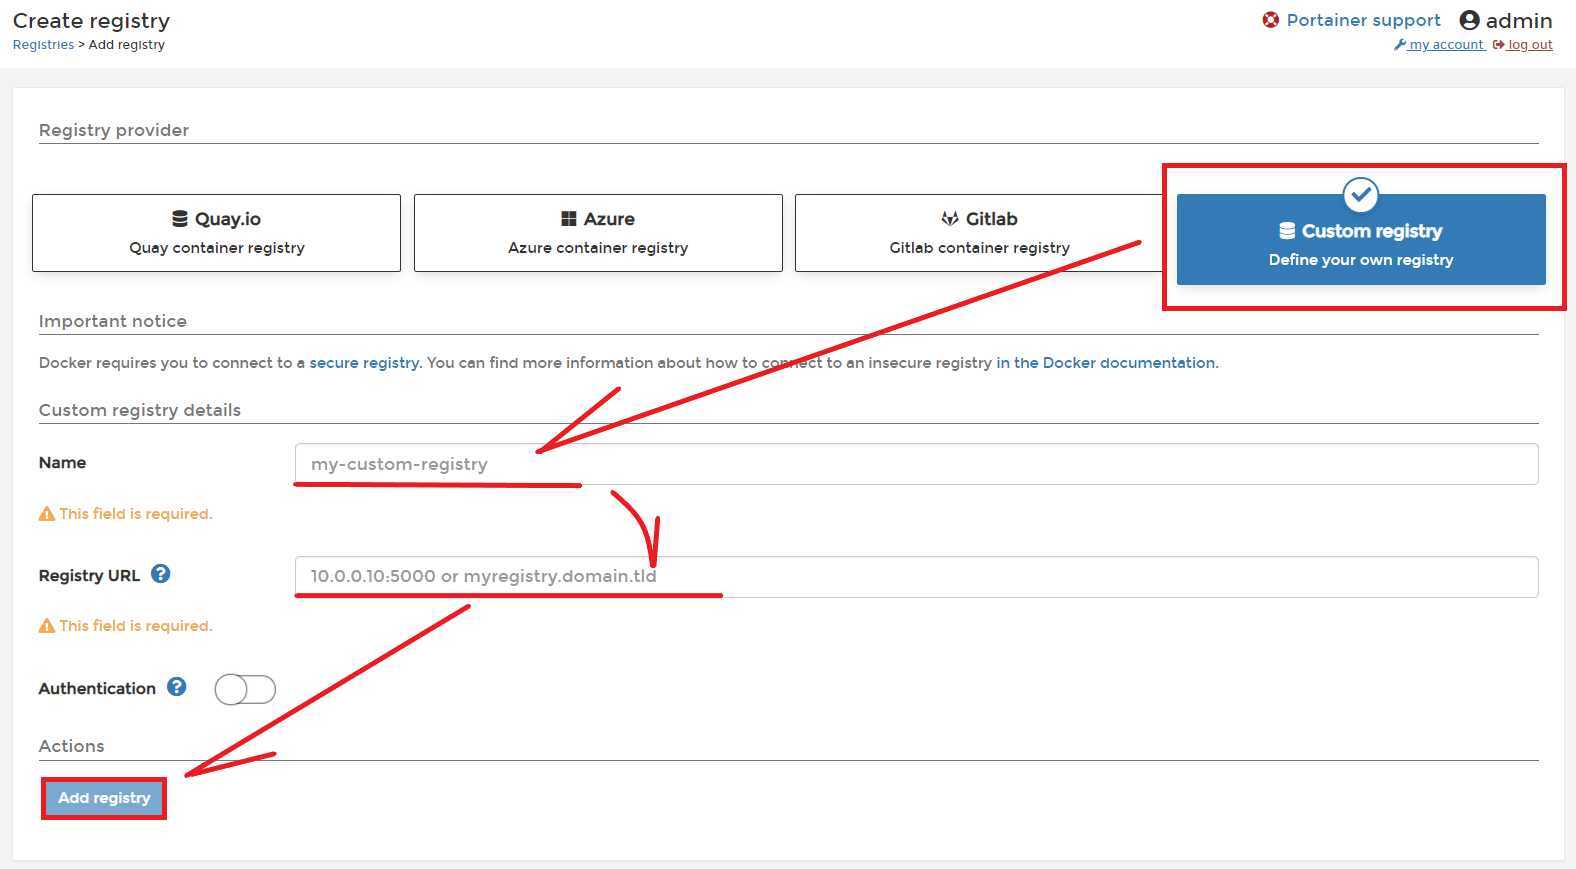The height and width of the screenshot is (869, 1576).
Task: Click 'This field is required.' under Name
Action: [136, 514]
